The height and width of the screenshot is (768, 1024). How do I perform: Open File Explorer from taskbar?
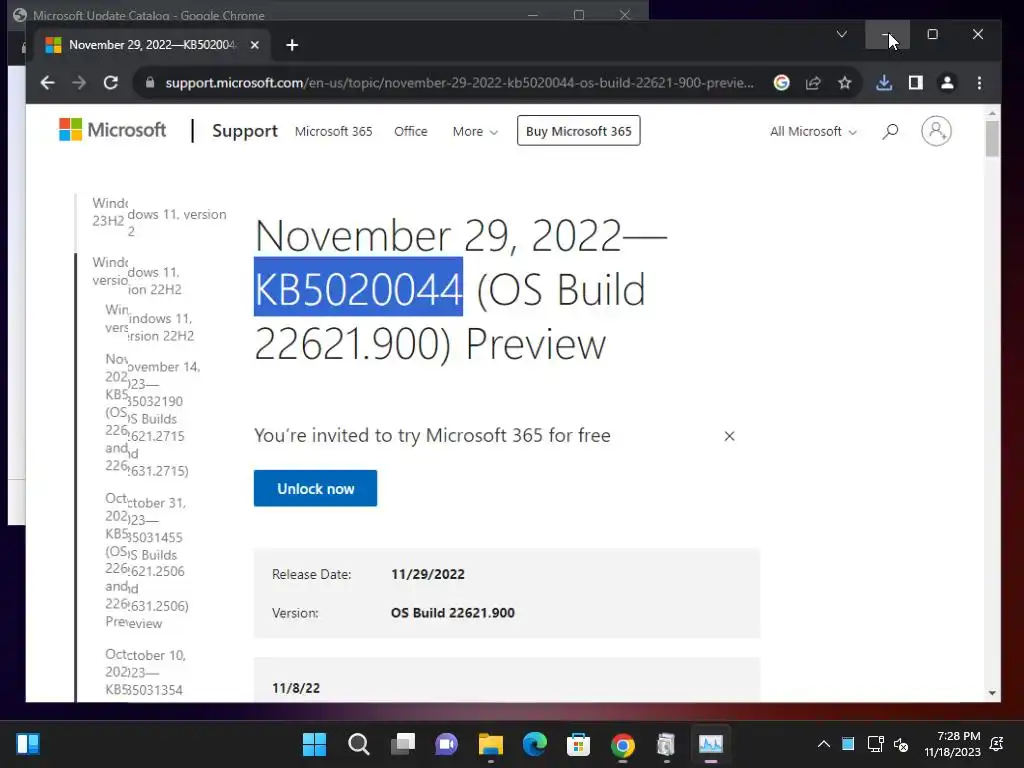pos(490,744)
